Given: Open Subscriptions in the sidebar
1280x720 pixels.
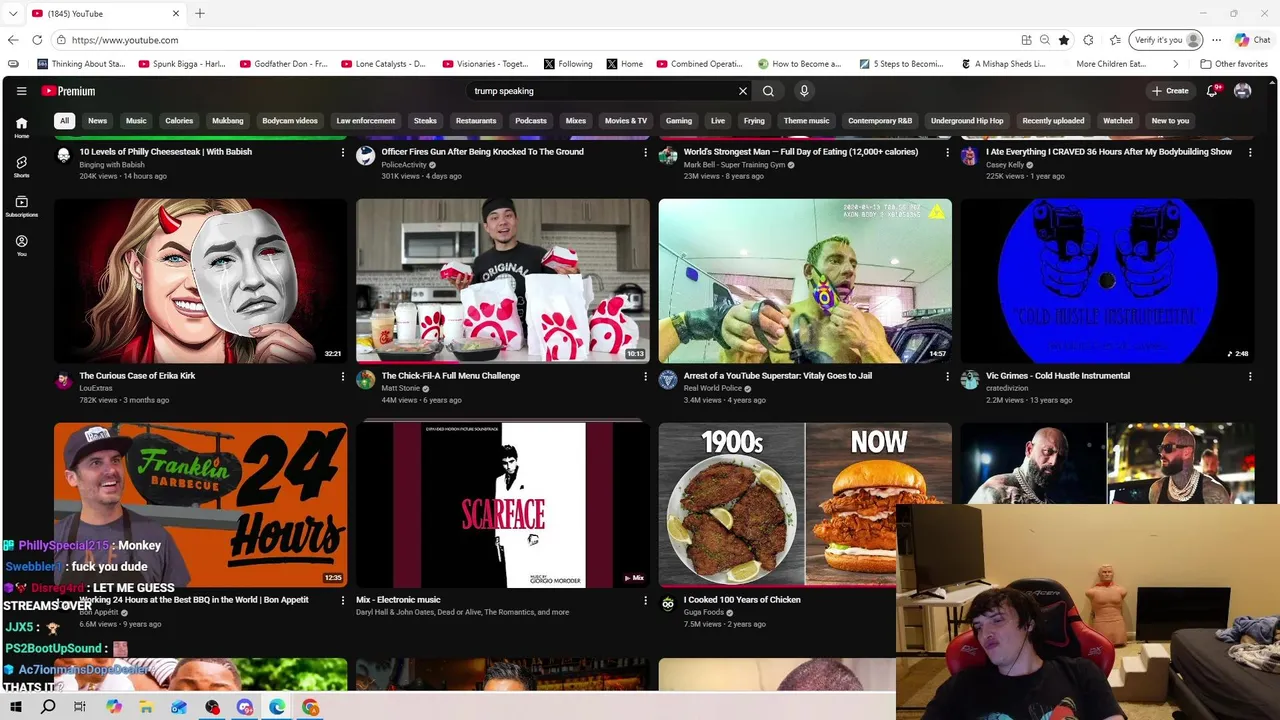Looking at the screenshot, I should click(x=21, y=206).
